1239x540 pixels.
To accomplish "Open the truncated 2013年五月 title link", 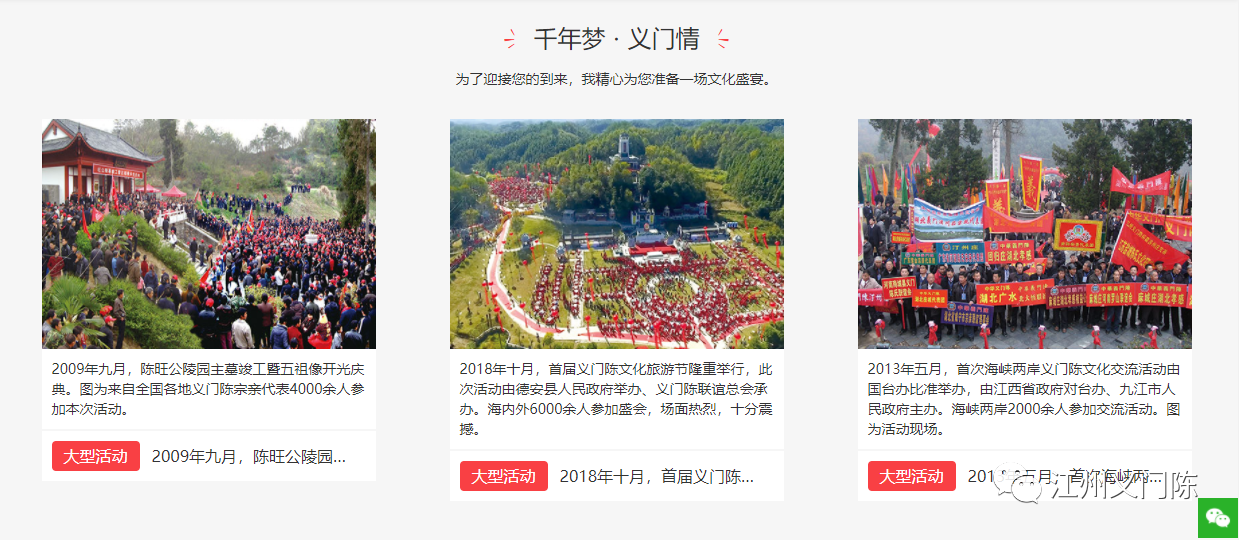I will pyautogui.click(x=1064, y=477).
